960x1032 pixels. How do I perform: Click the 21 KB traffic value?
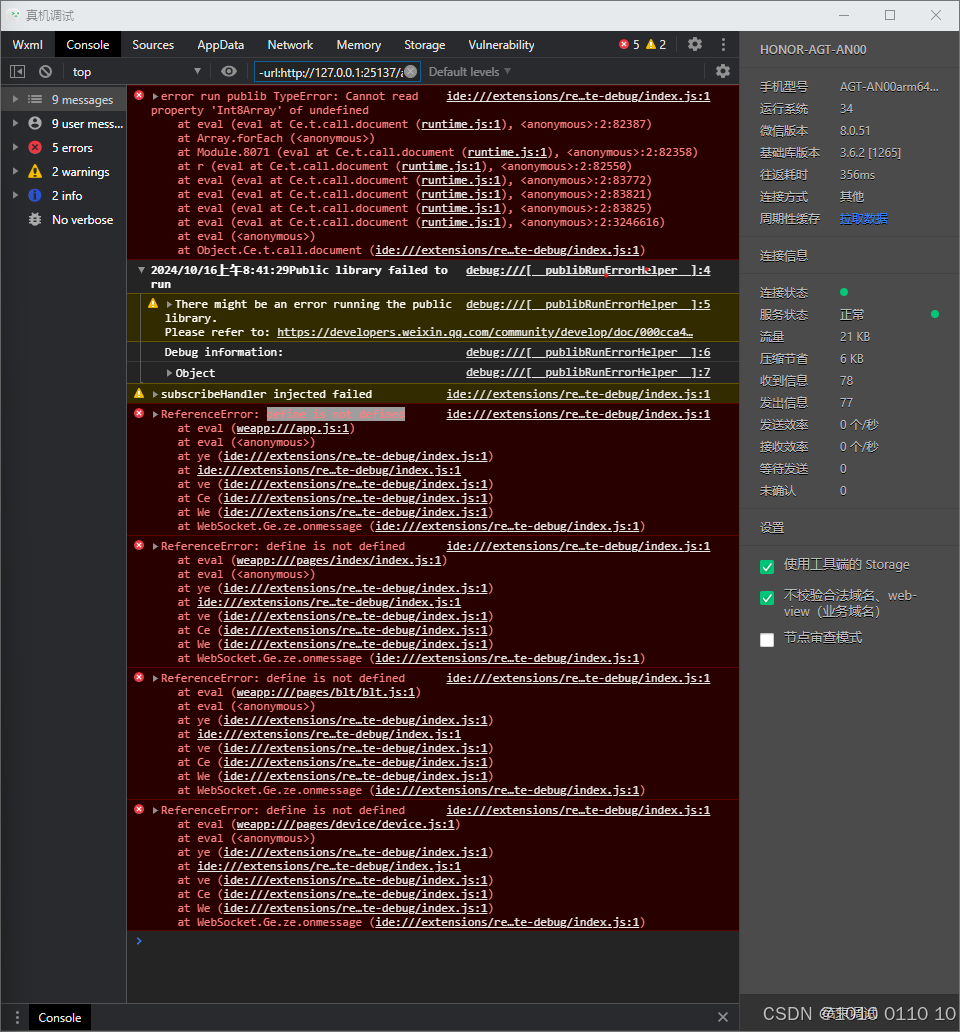[855, 336]
